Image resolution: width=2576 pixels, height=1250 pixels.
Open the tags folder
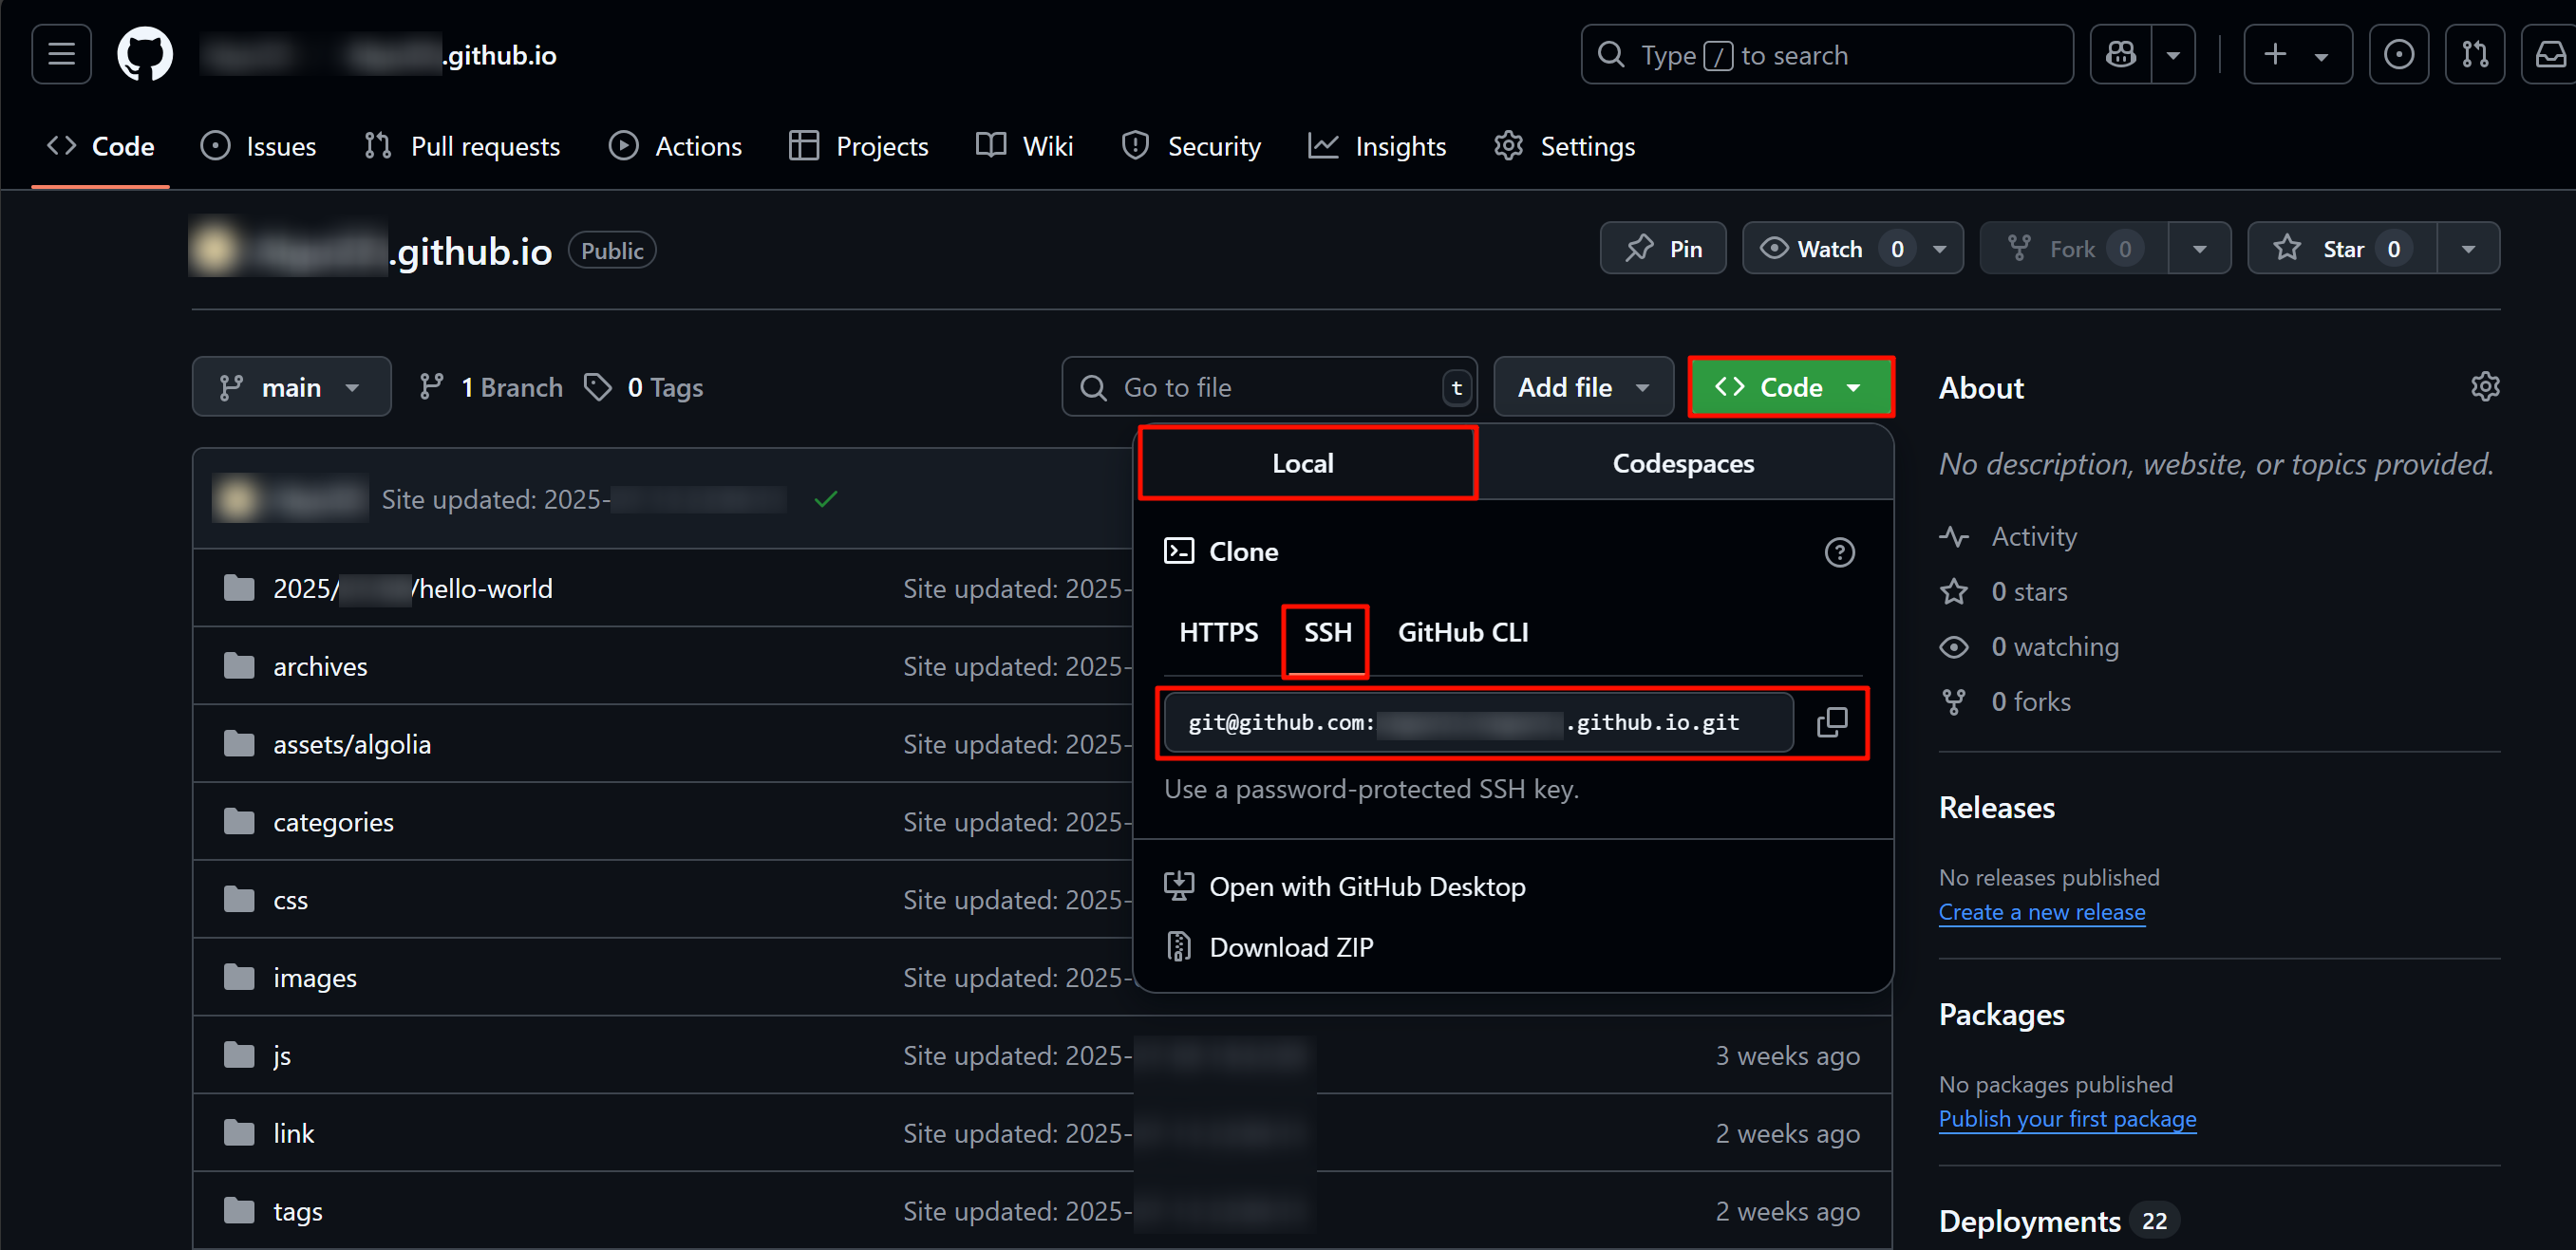point(298,1212)
